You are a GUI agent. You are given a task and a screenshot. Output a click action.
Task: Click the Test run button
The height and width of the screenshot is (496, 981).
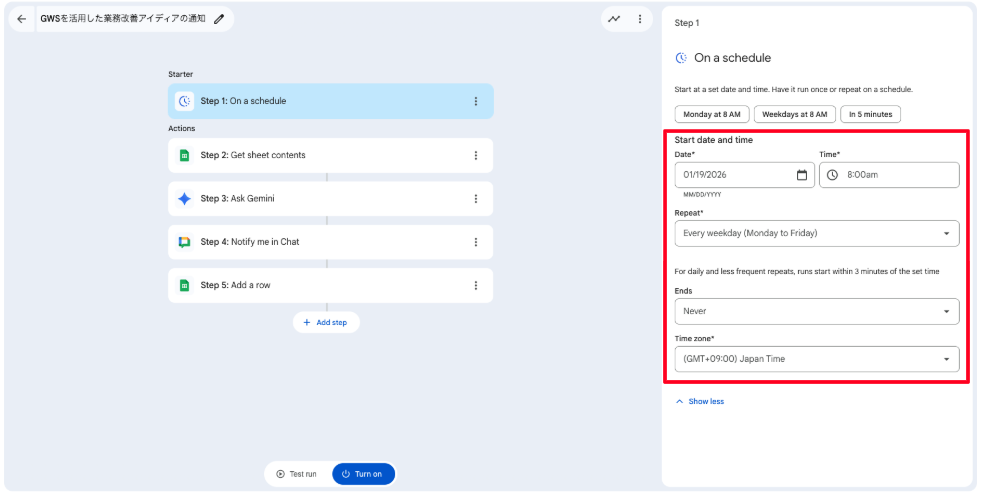point(297,474)
